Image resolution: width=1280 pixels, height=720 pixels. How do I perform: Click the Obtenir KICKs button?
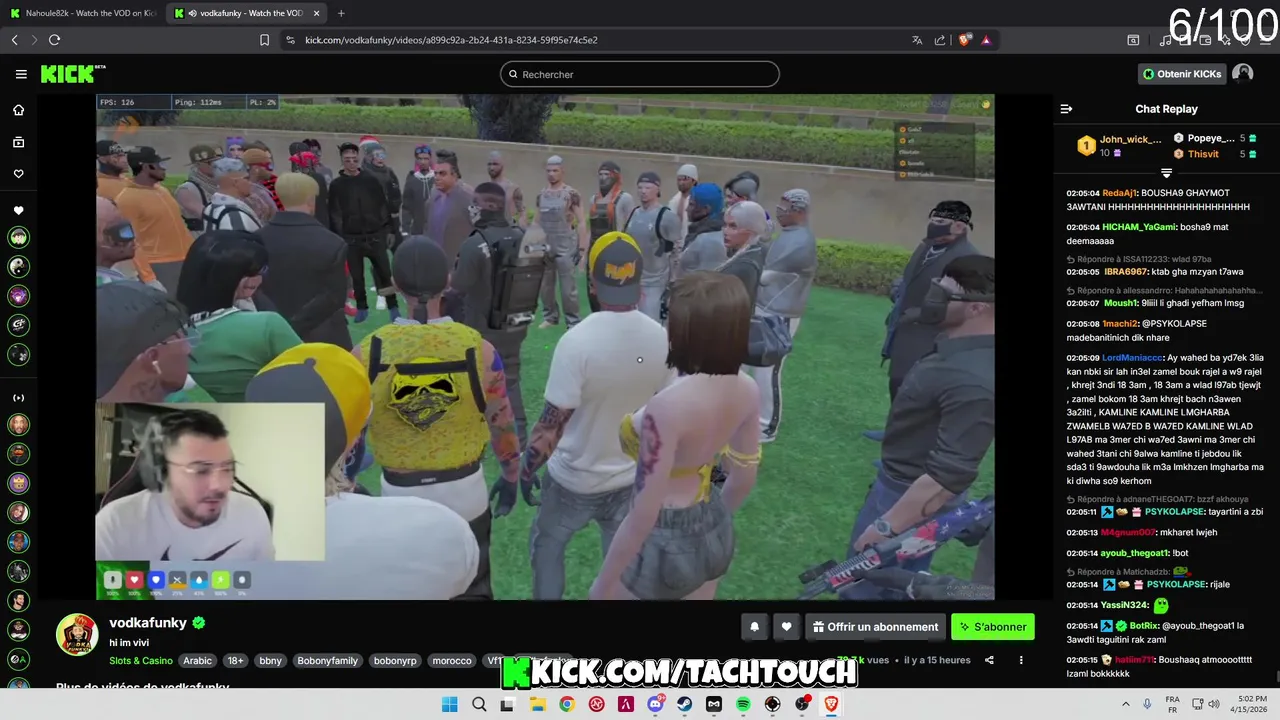pyautogui.click(x=1182, y=74)
